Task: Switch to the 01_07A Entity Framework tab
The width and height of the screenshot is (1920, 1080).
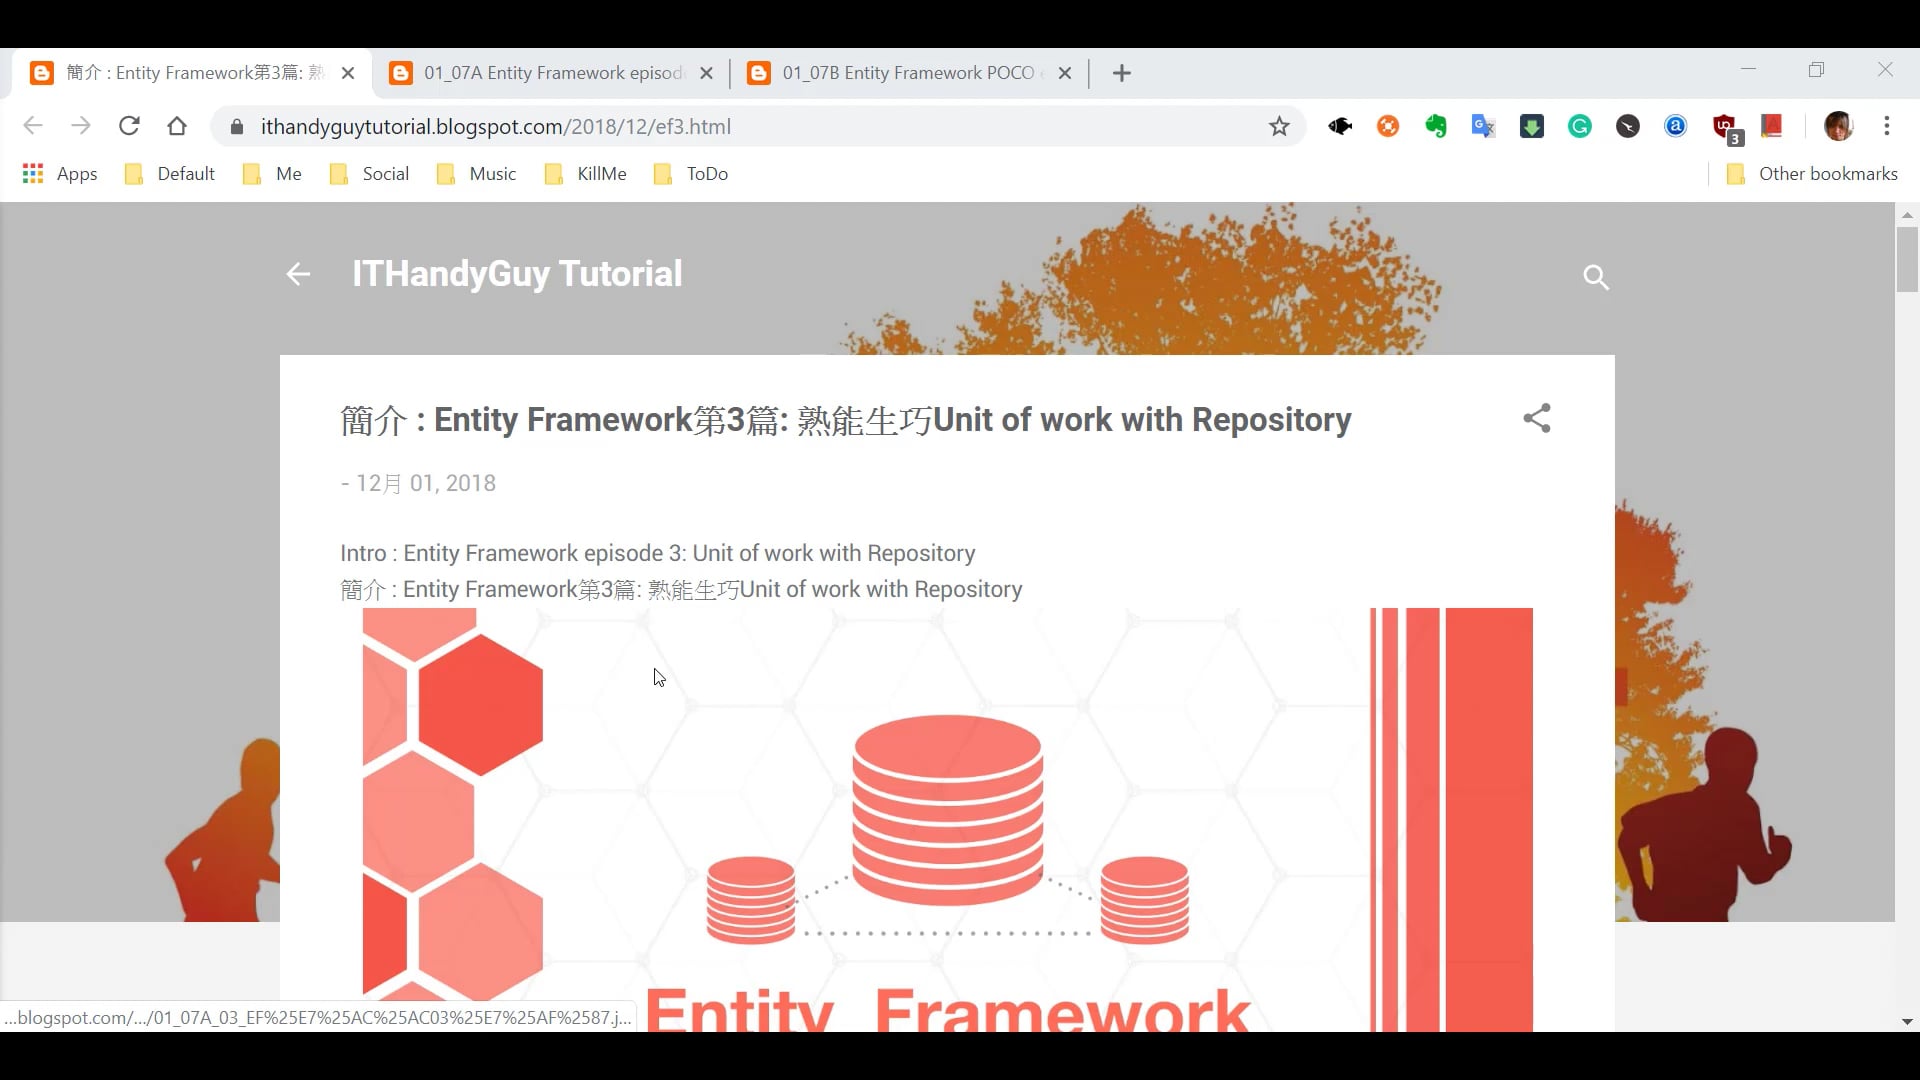Action: pos(545,72)
